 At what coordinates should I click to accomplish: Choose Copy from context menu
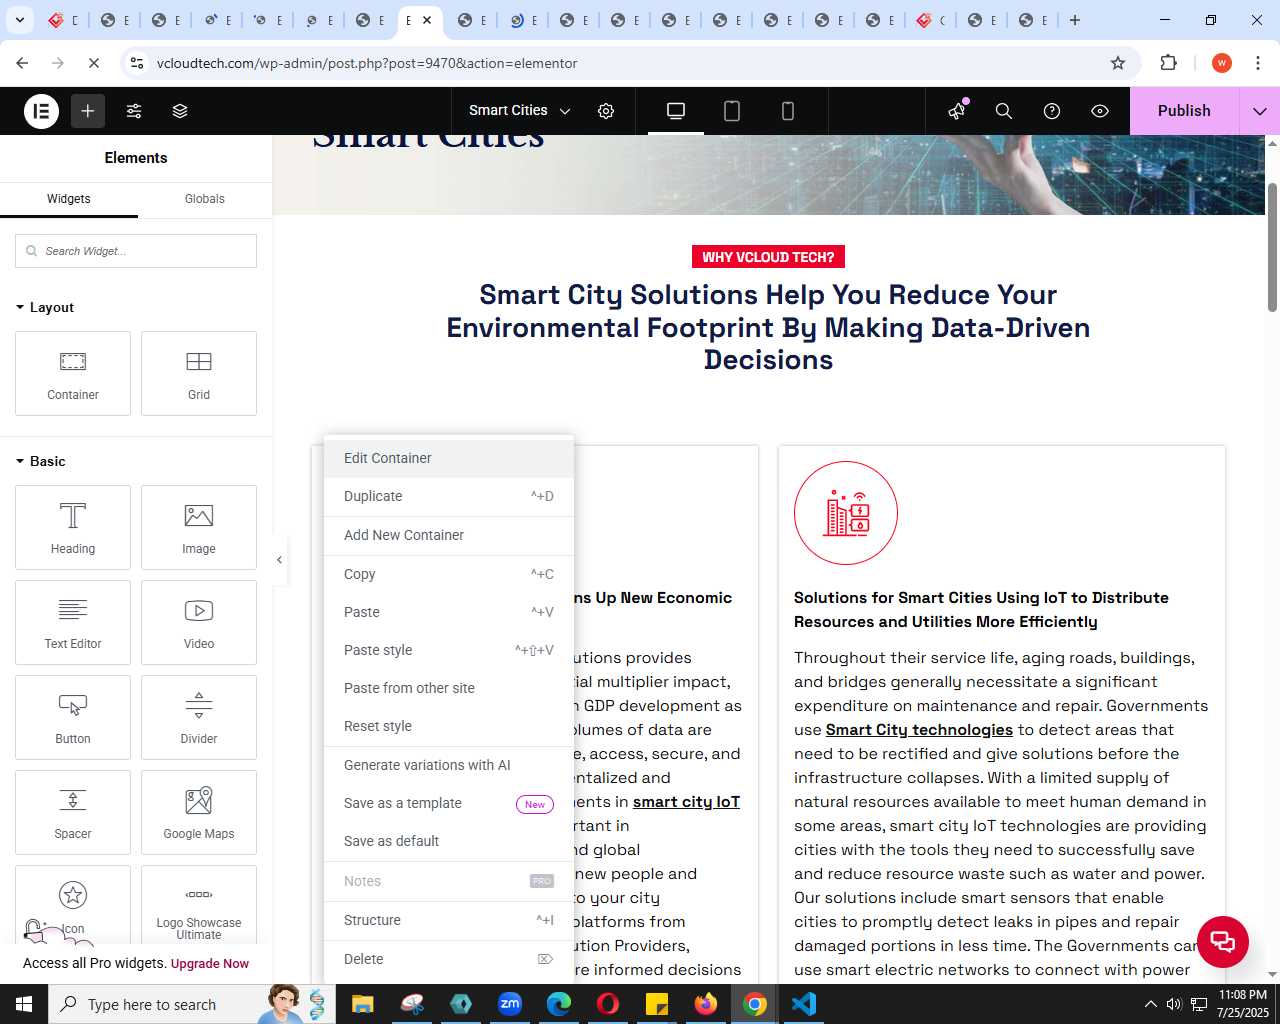449,574
